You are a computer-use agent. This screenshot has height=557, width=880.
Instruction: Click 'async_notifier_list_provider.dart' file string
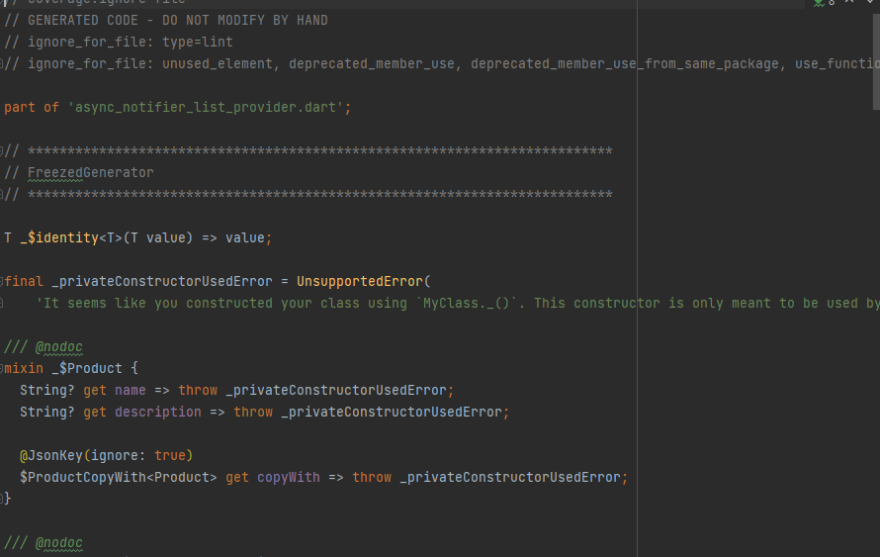[205, 107]
